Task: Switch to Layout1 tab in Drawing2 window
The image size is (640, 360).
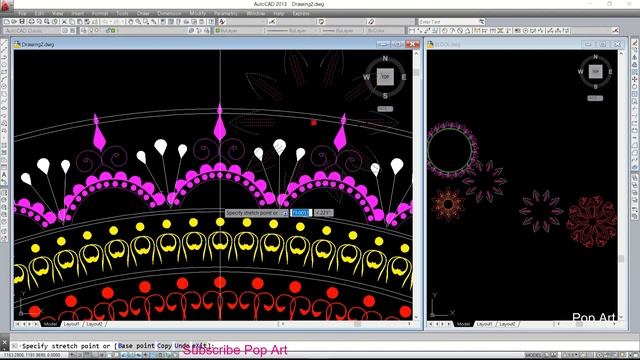Action: 71,324
